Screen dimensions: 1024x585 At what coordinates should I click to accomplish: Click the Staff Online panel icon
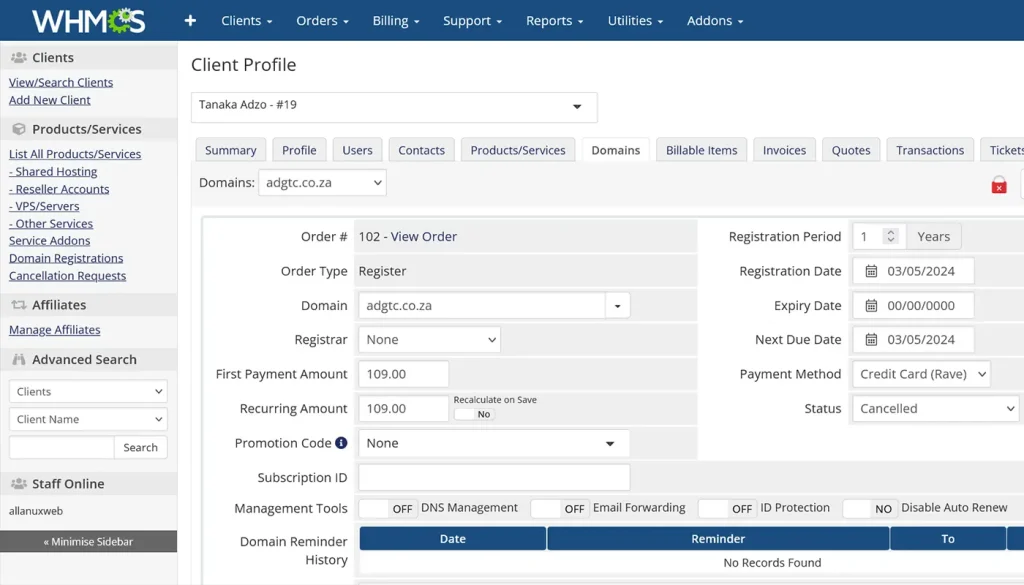click(x=20, y=483)
